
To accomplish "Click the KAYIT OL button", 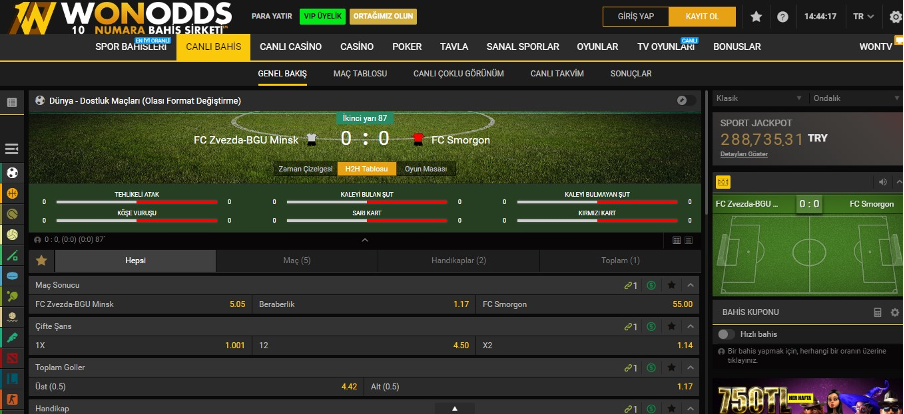I will (702, 17).
